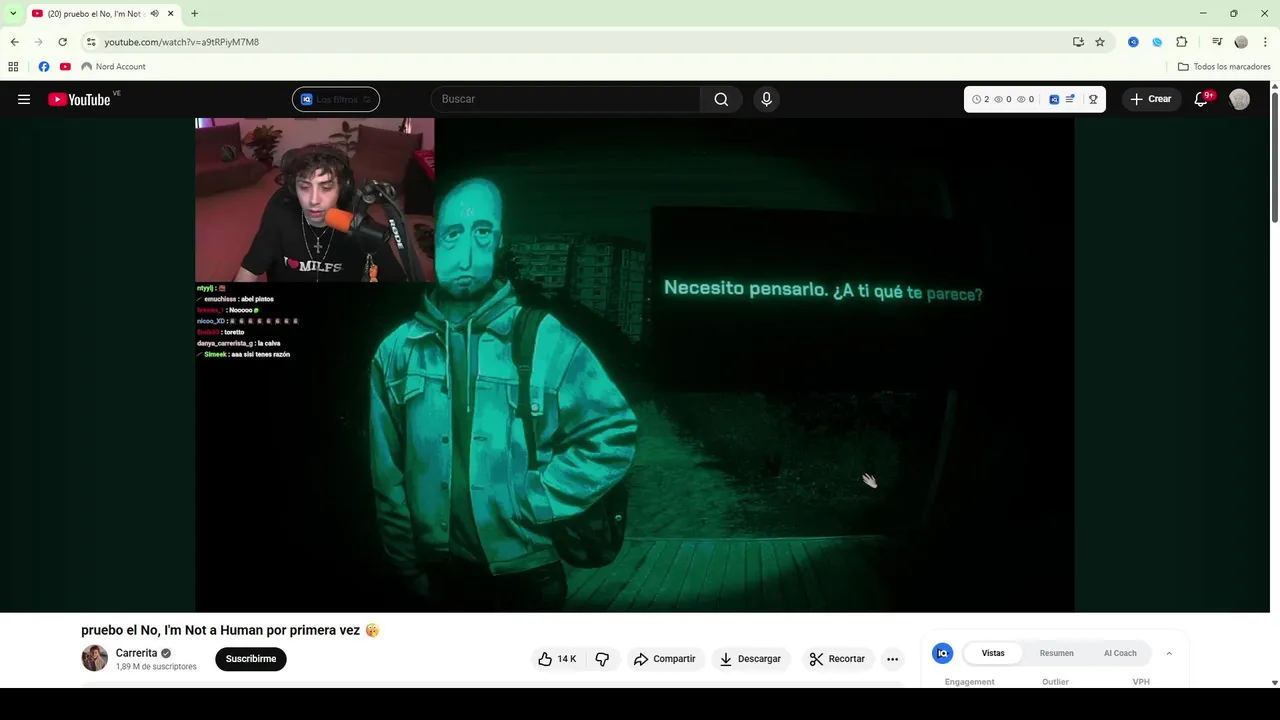
Task: Go back to previous page
Action: point(14,42)
